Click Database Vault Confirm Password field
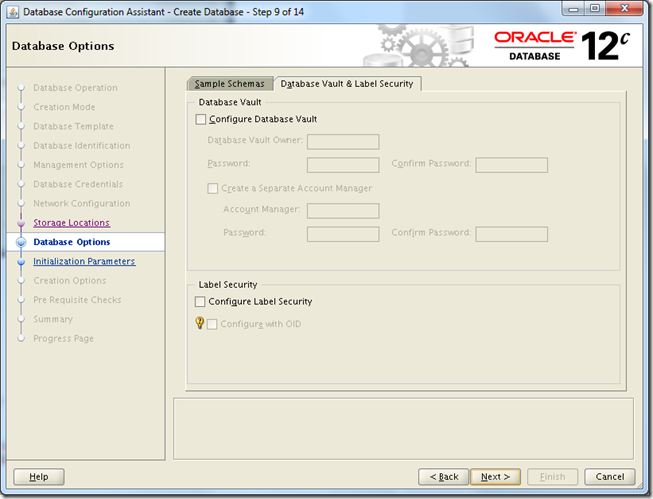 511,165
